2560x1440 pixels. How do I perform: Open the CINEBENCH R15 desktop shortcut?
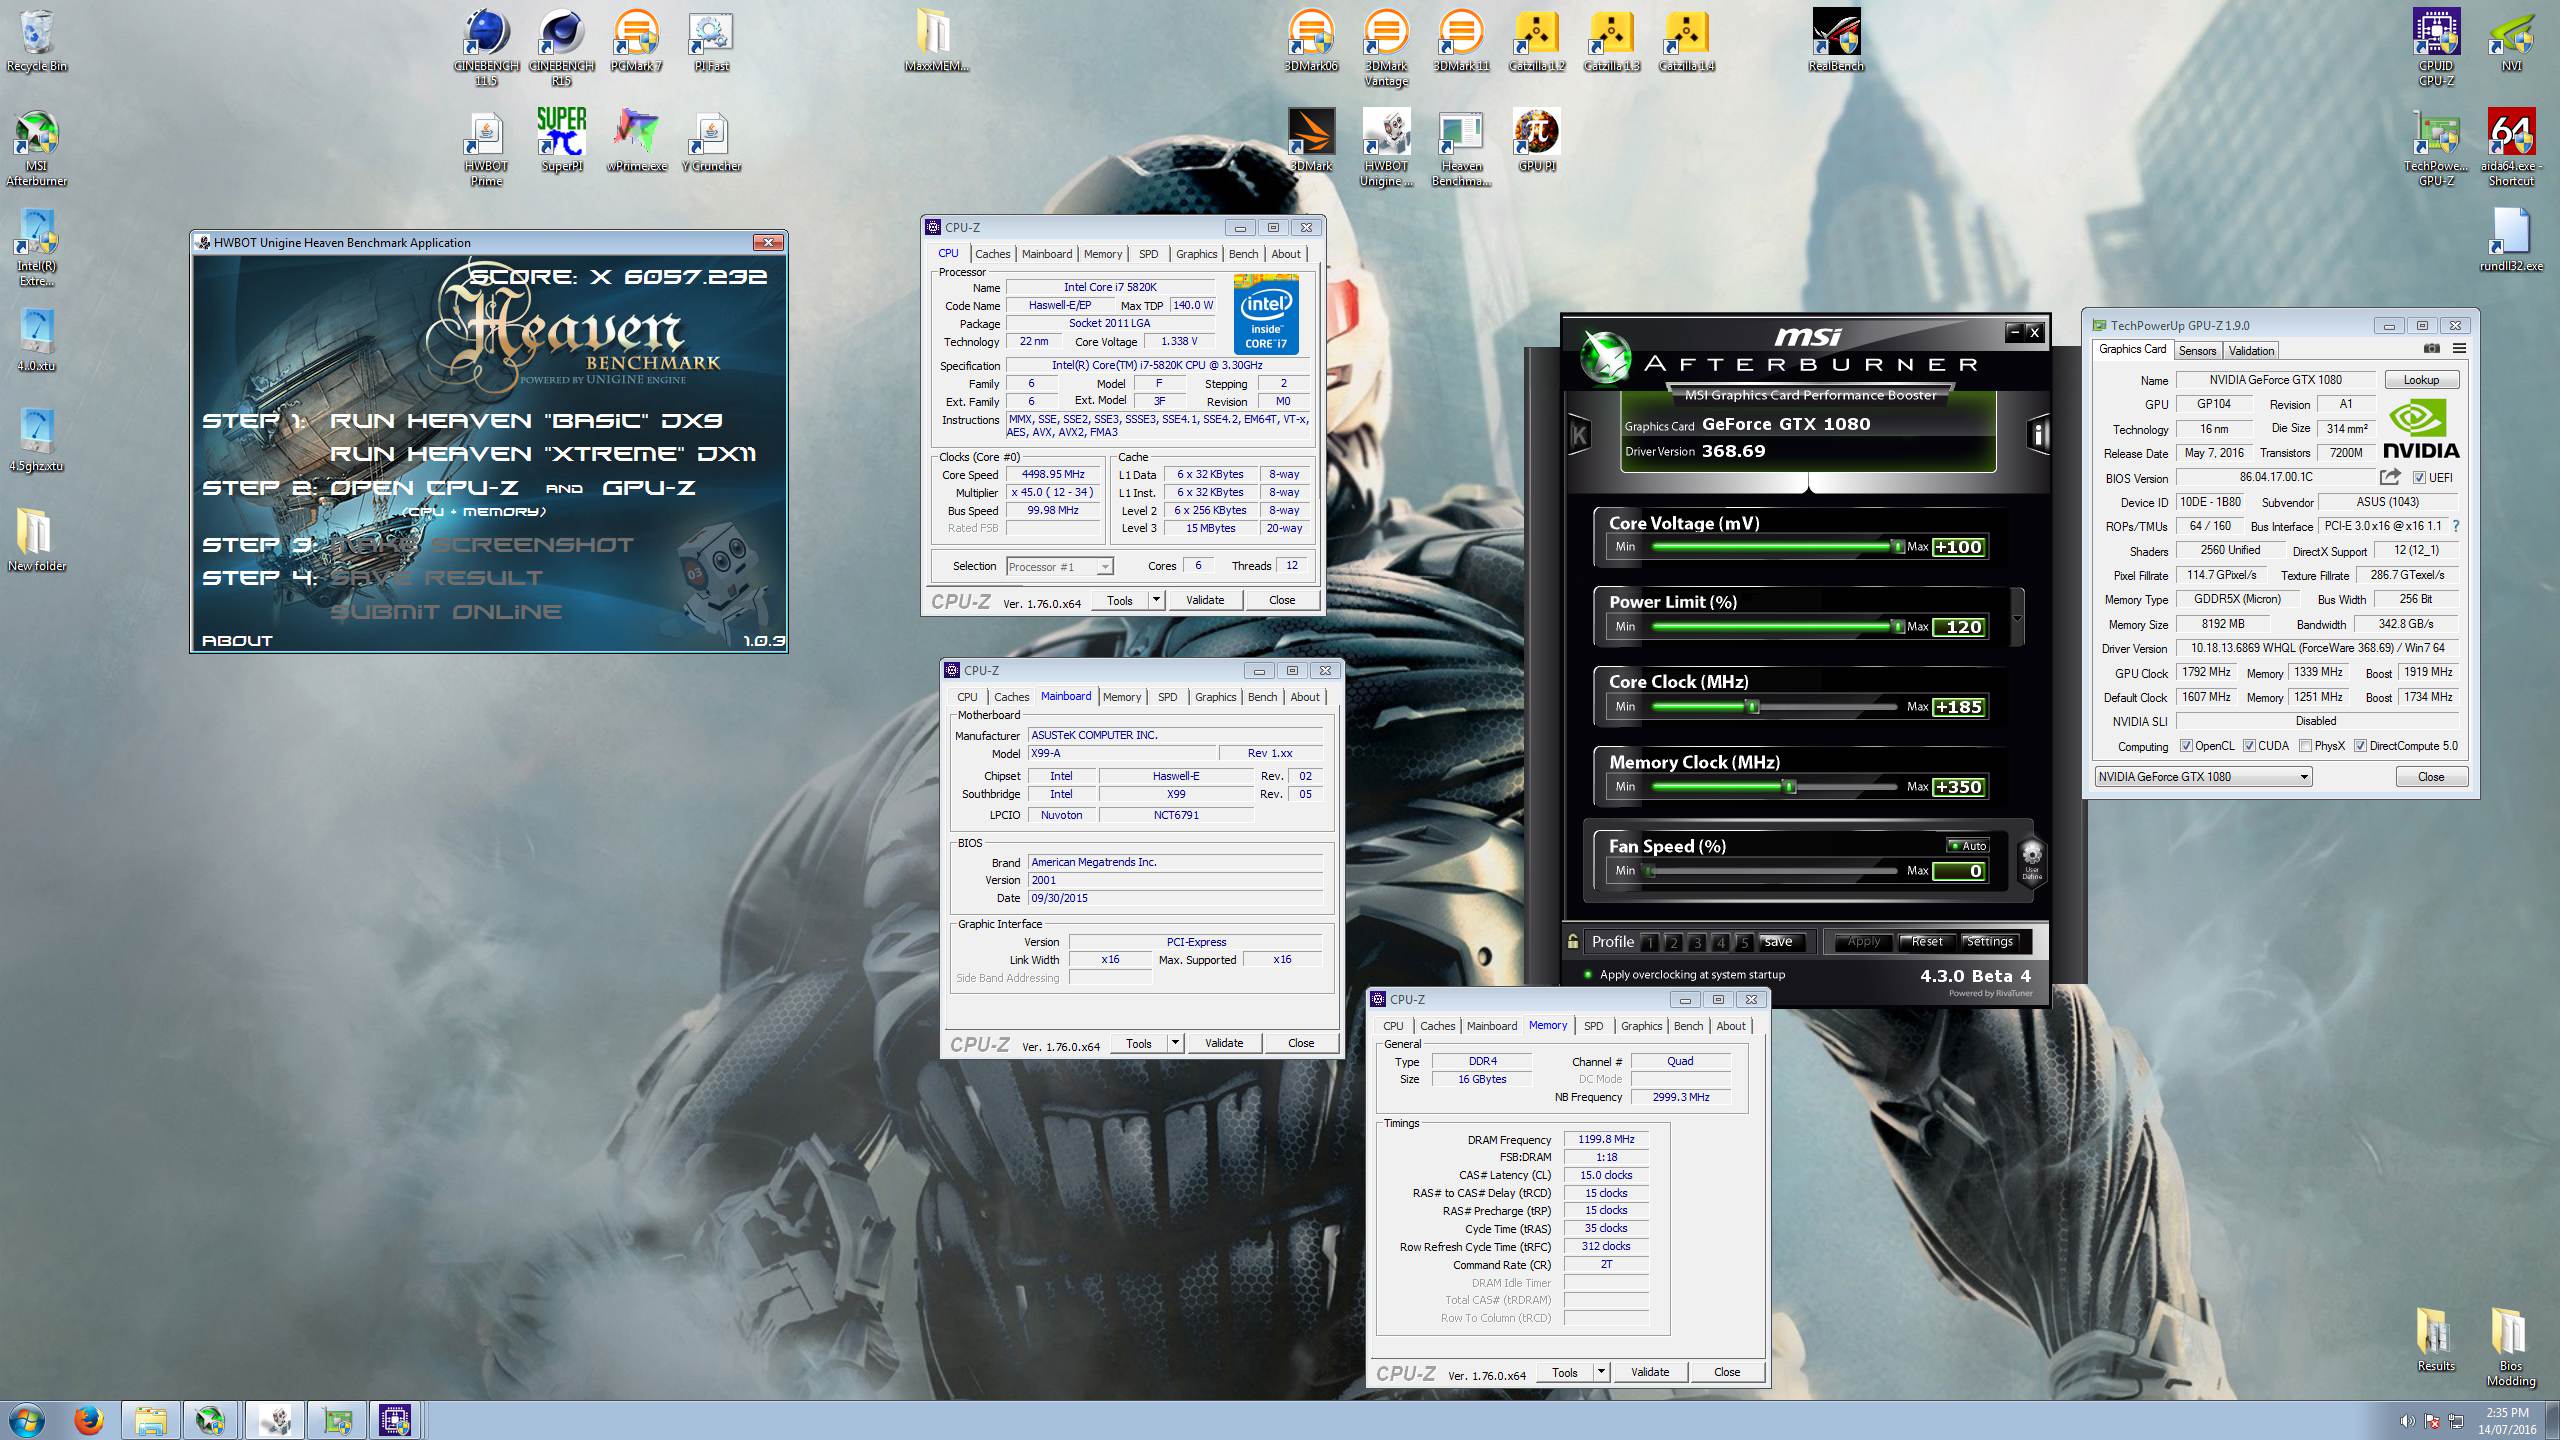[x=561, y=47]
